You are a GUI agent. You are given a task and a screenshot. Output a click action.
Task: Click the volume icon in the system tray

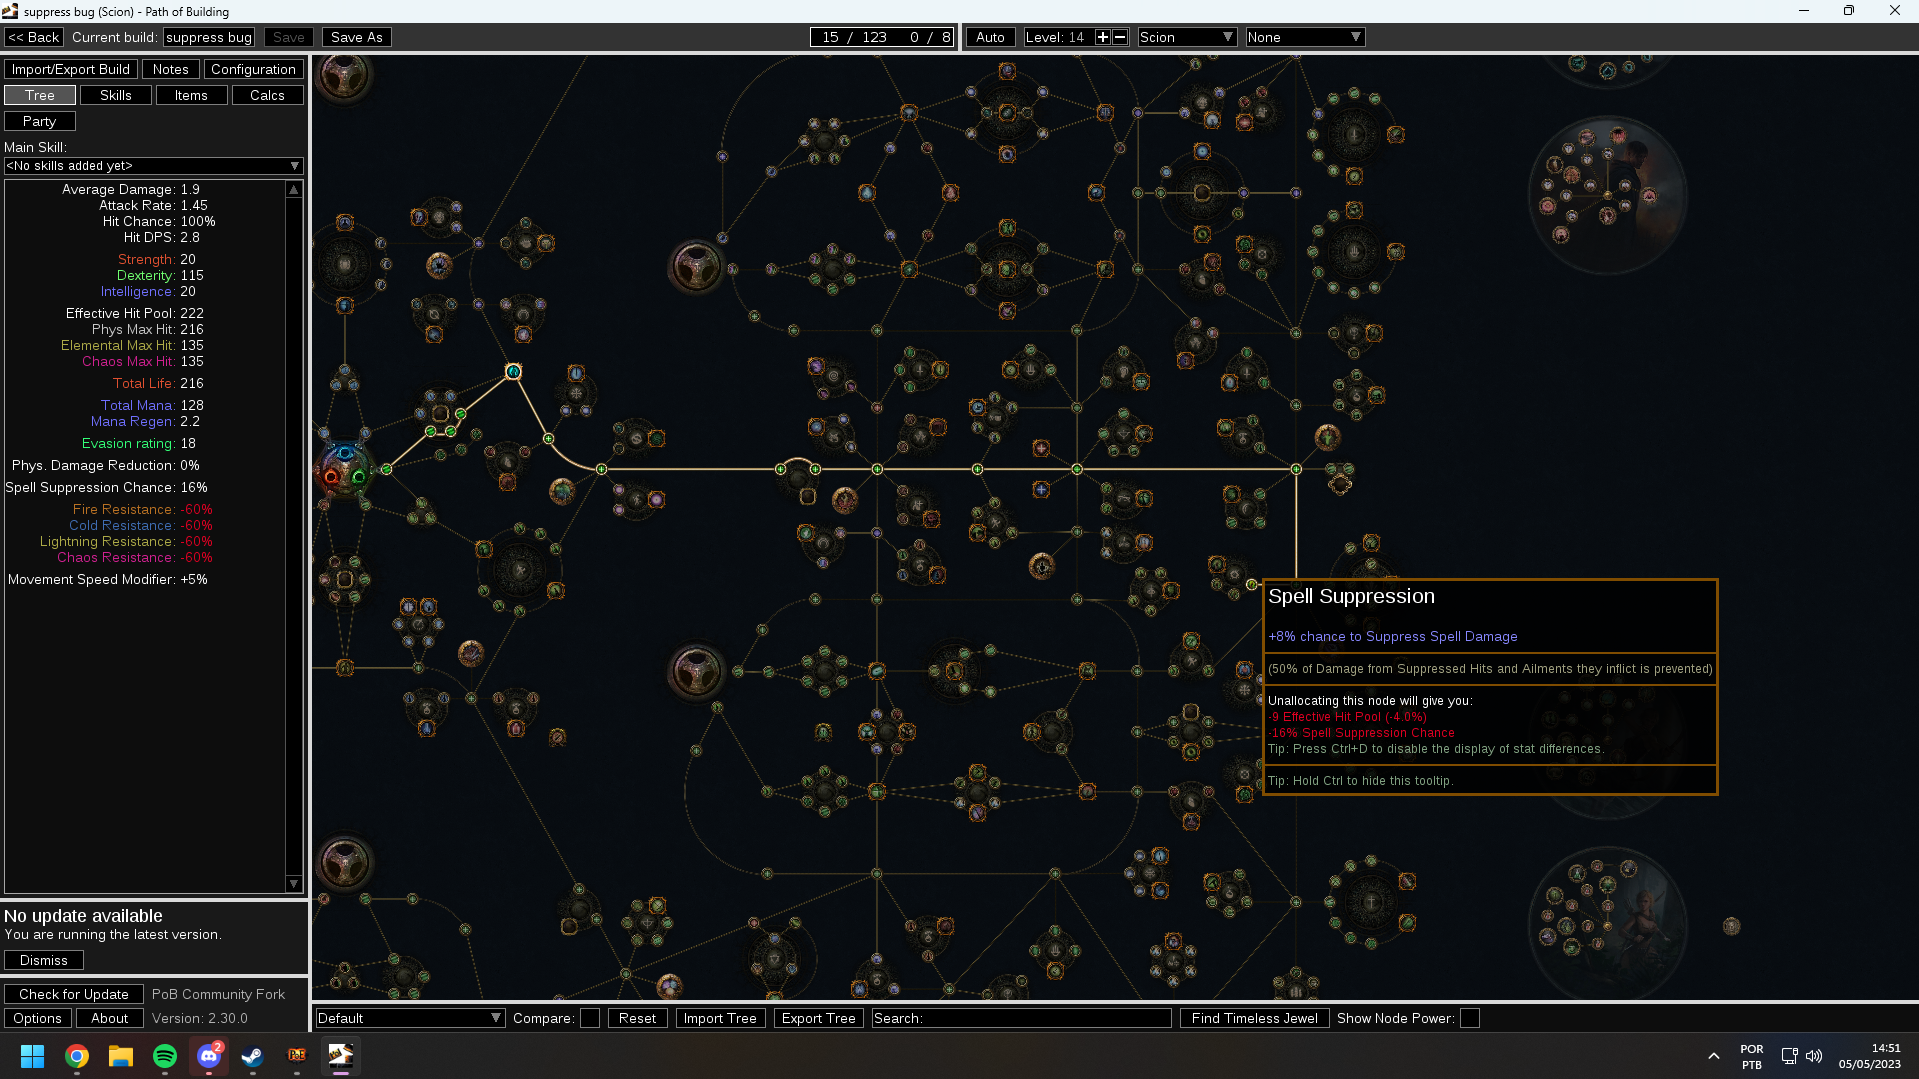(1814, 1056)
